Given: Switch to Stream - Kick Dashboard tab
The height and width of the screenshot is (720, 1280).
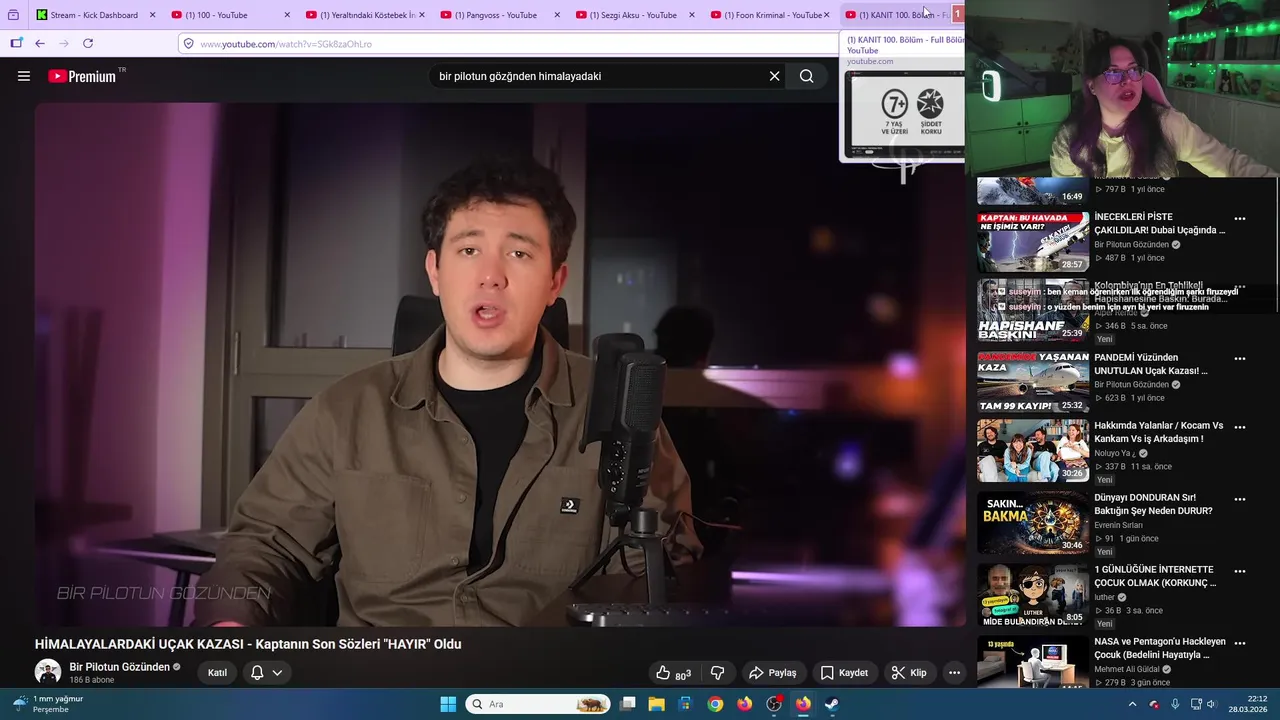Looking at the screenshot, I should click(x=94, y=15).
